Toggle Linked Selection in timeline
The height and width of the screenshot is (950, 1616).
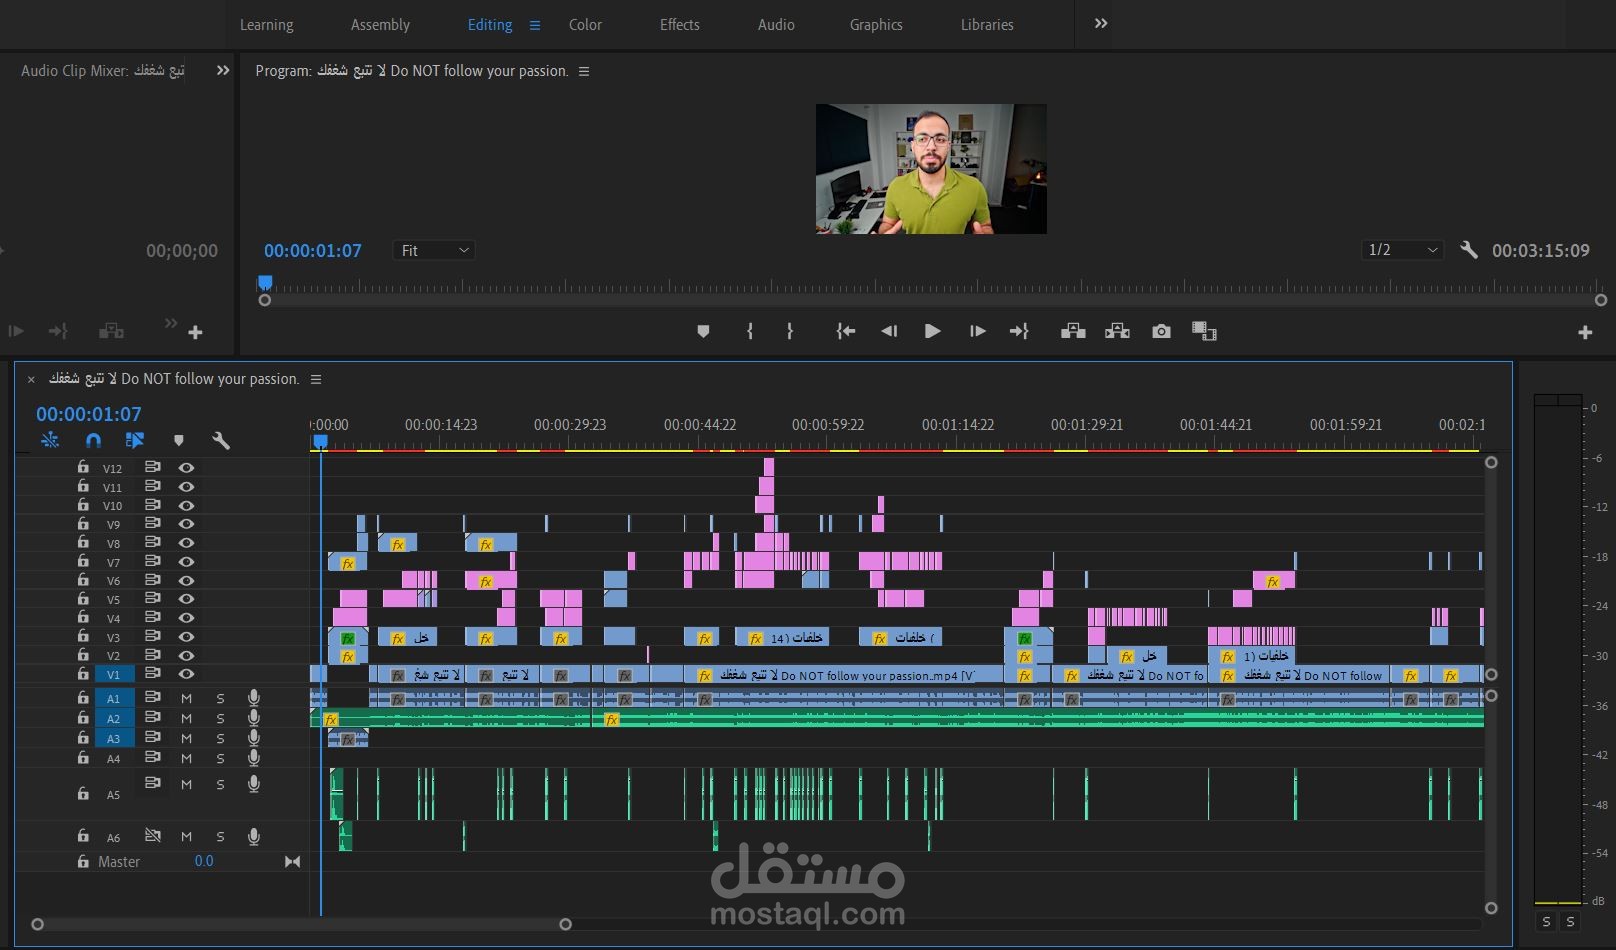[x=135, y=440]
